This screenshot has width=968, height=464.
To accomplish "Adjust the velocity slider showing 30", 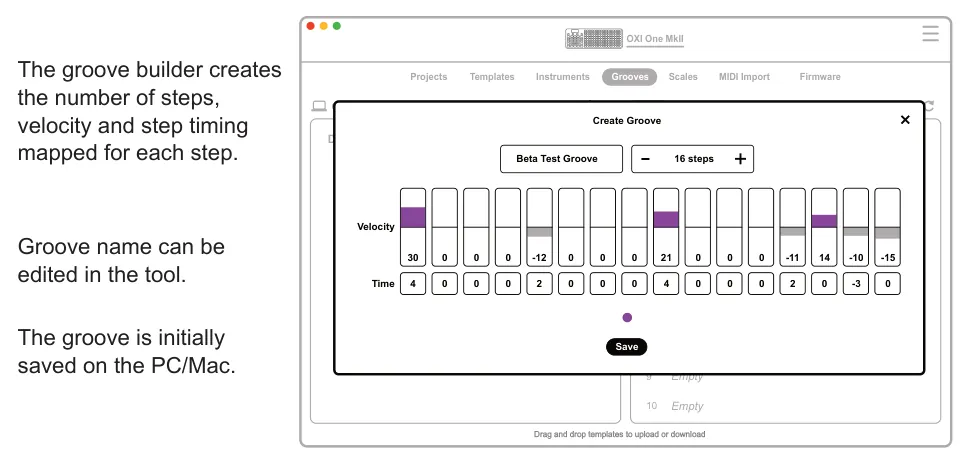I will 413,227.
